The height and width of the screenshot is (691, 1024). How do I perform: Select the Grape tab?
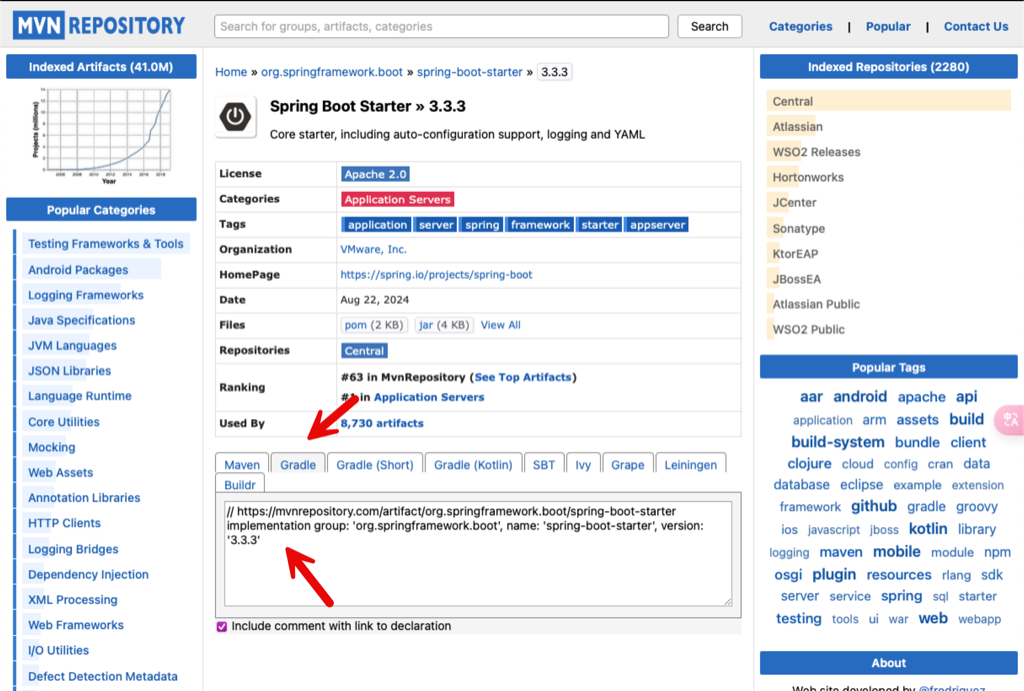[628, 464]
